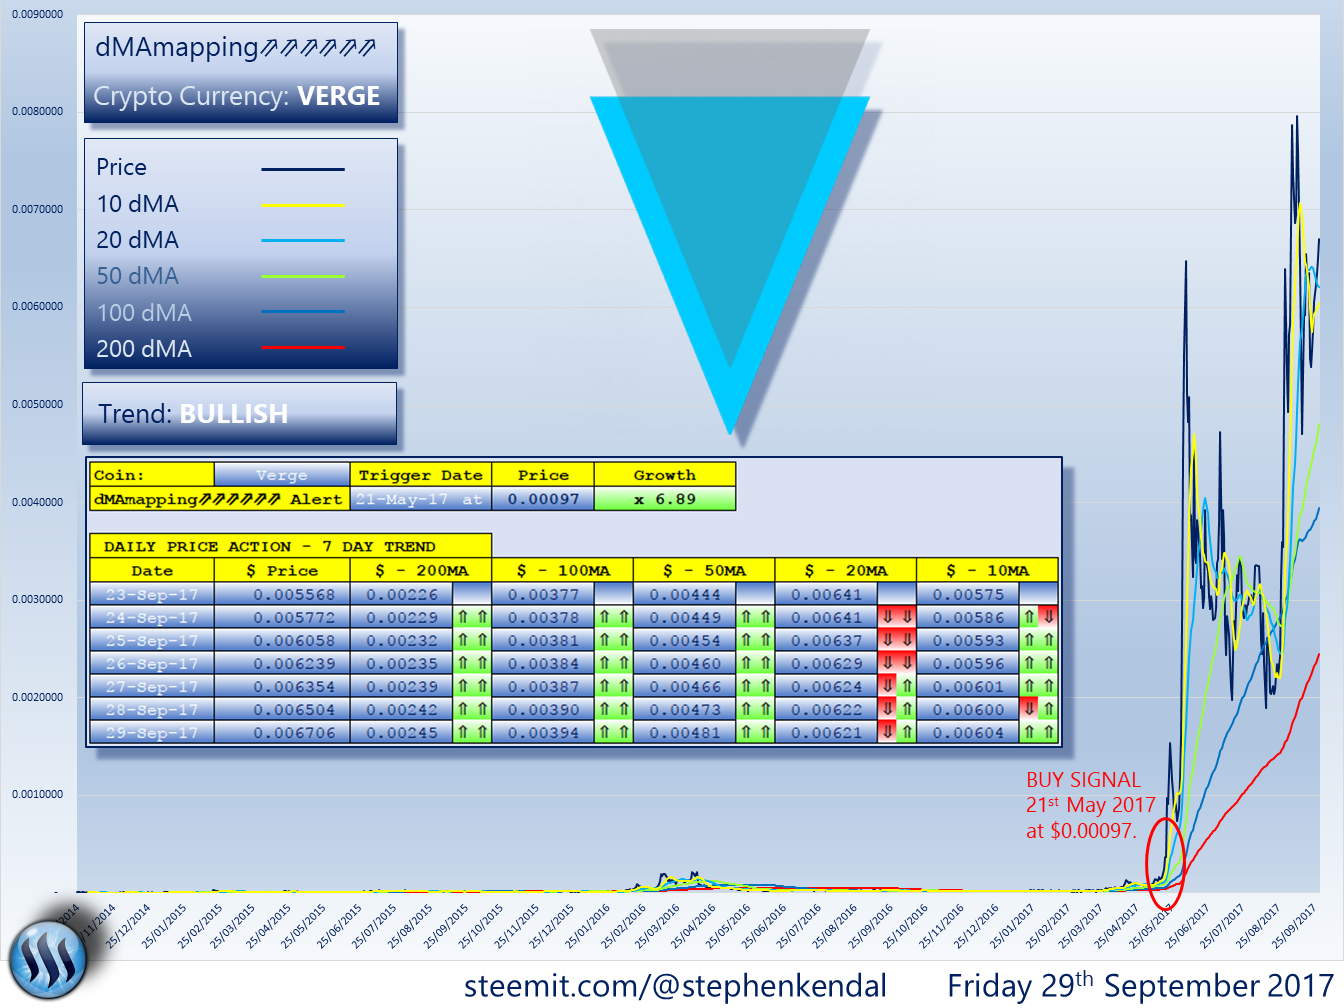
Task: Click the 10MA up arrows for 26-Sep-17
Action: tap(1039, 664)
